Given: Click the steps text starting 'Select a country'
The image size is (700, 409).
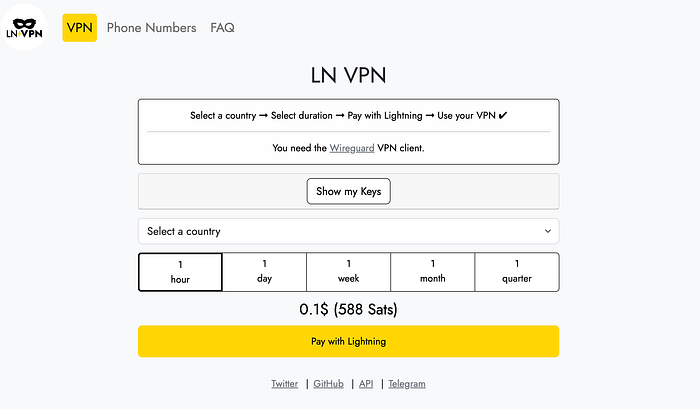Looking at the screenshot, I should click(x=349, y=116).
